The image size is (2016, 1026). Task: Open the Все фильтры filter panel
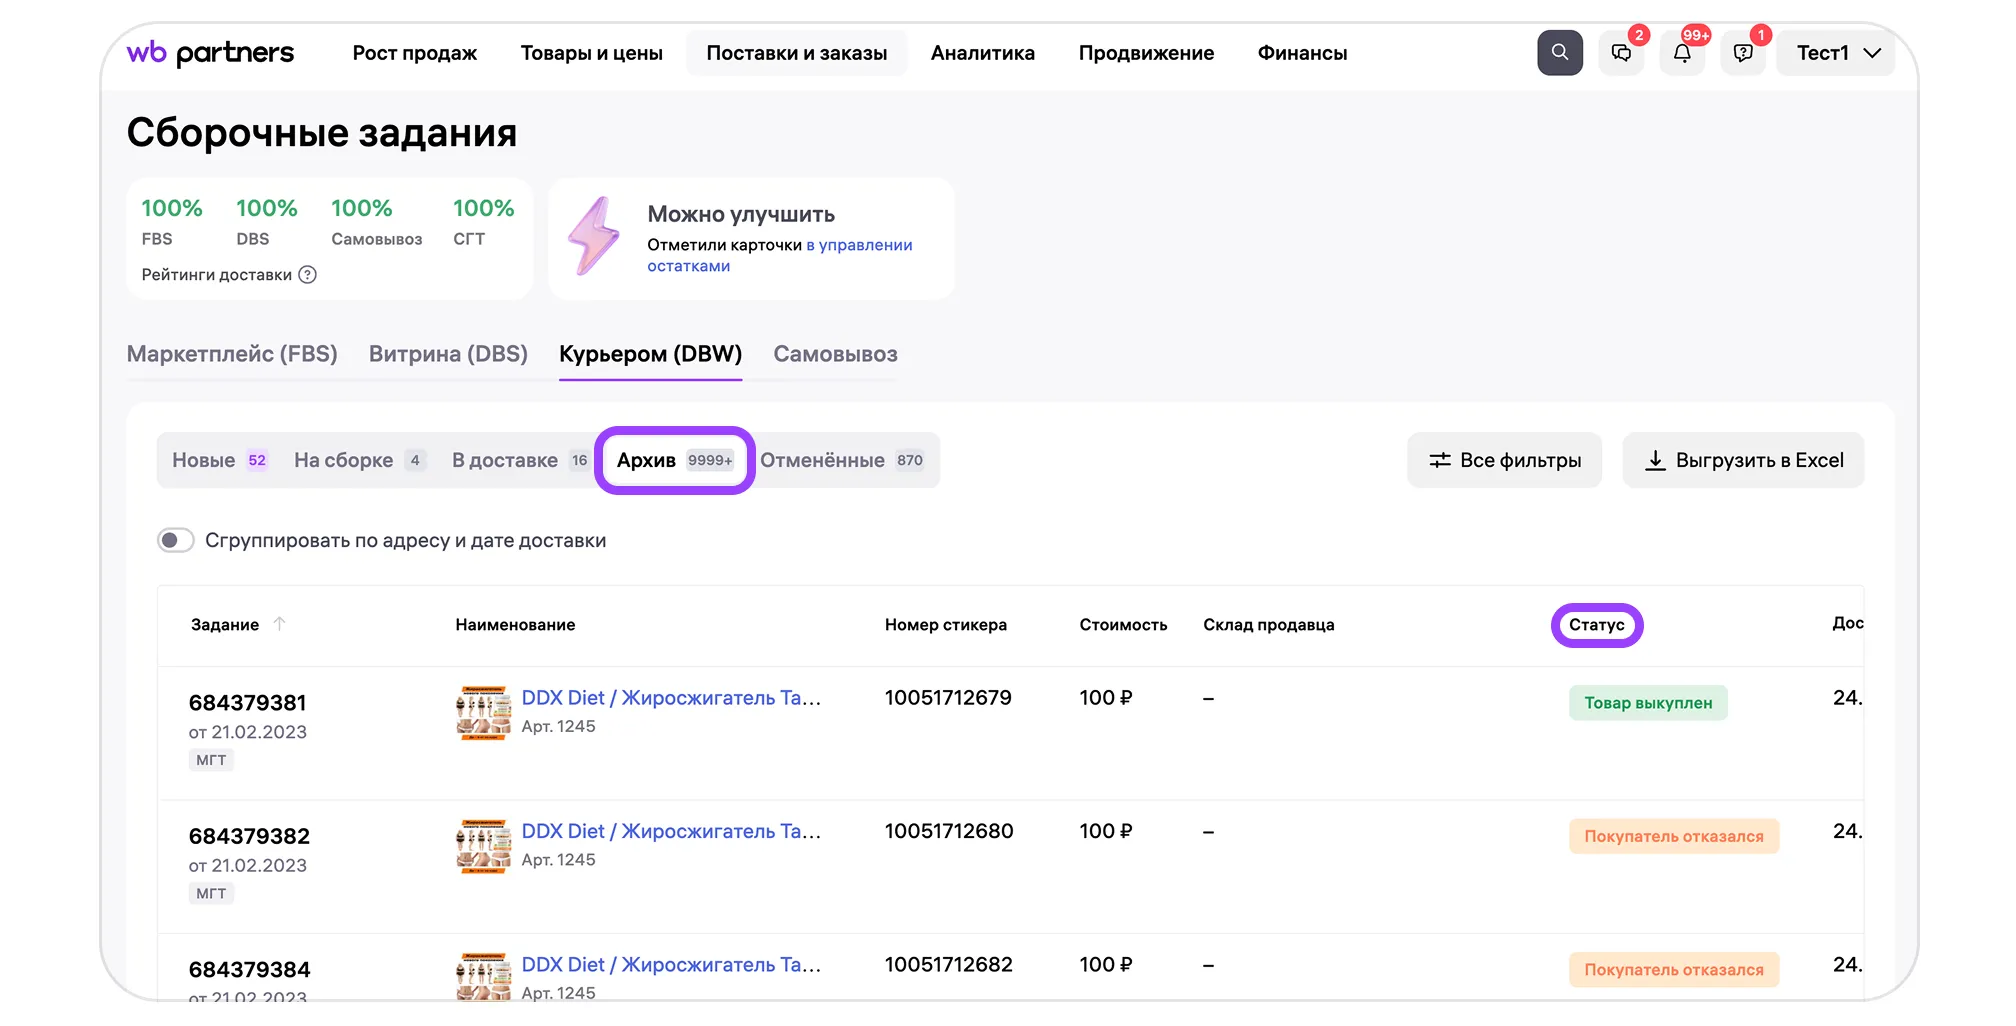point(1504,460)
